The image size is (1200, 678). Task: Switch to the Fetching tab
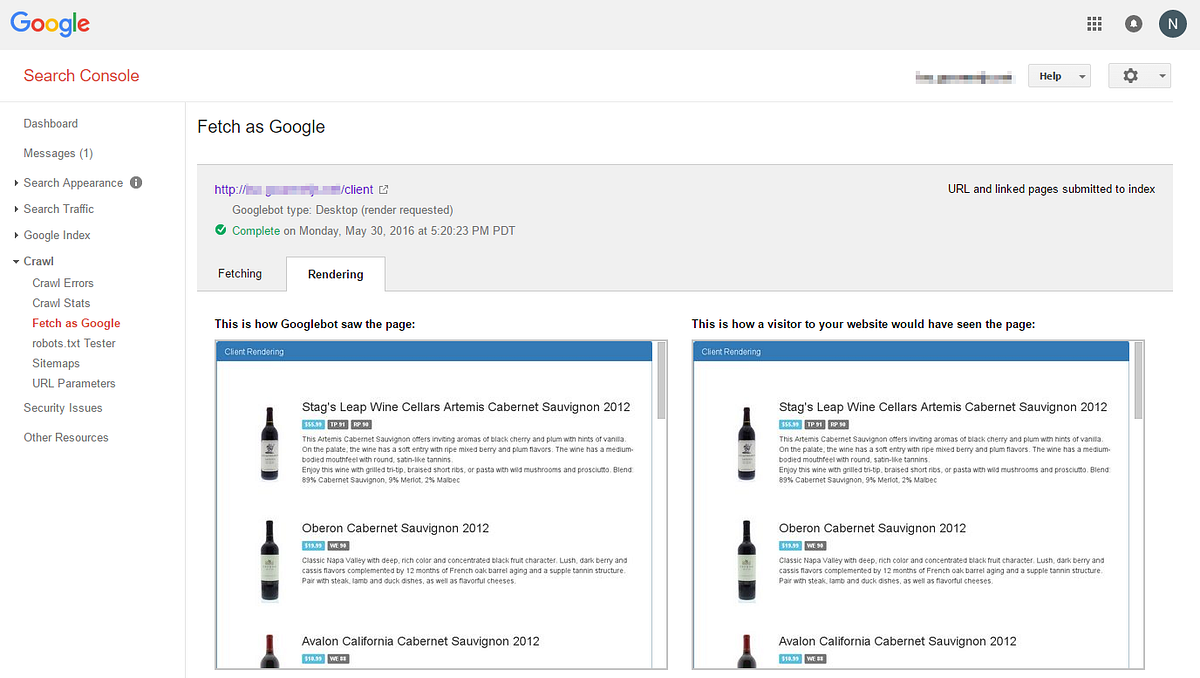(x=240, y=274)
